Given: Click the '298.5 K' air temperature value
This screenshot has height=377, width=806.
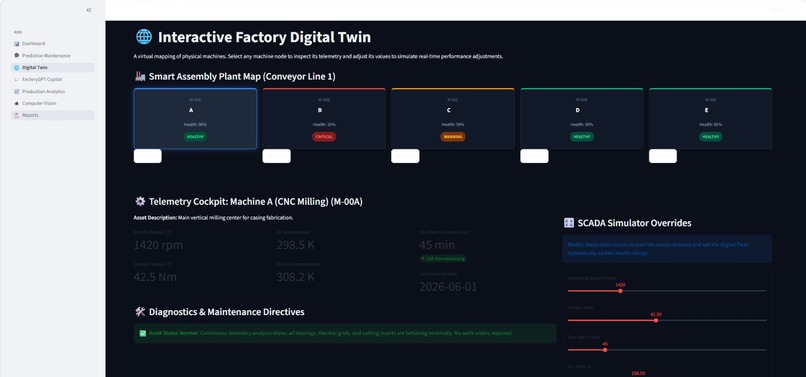Looking at the screenshot, I should pyautogui.click(x=296, y=245).
